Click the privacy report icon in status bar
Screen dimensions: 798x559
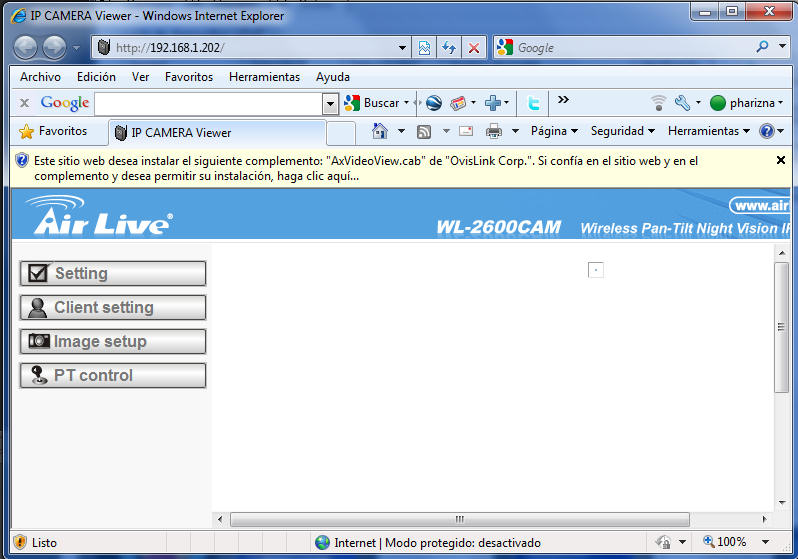click(x=663, y=542)
